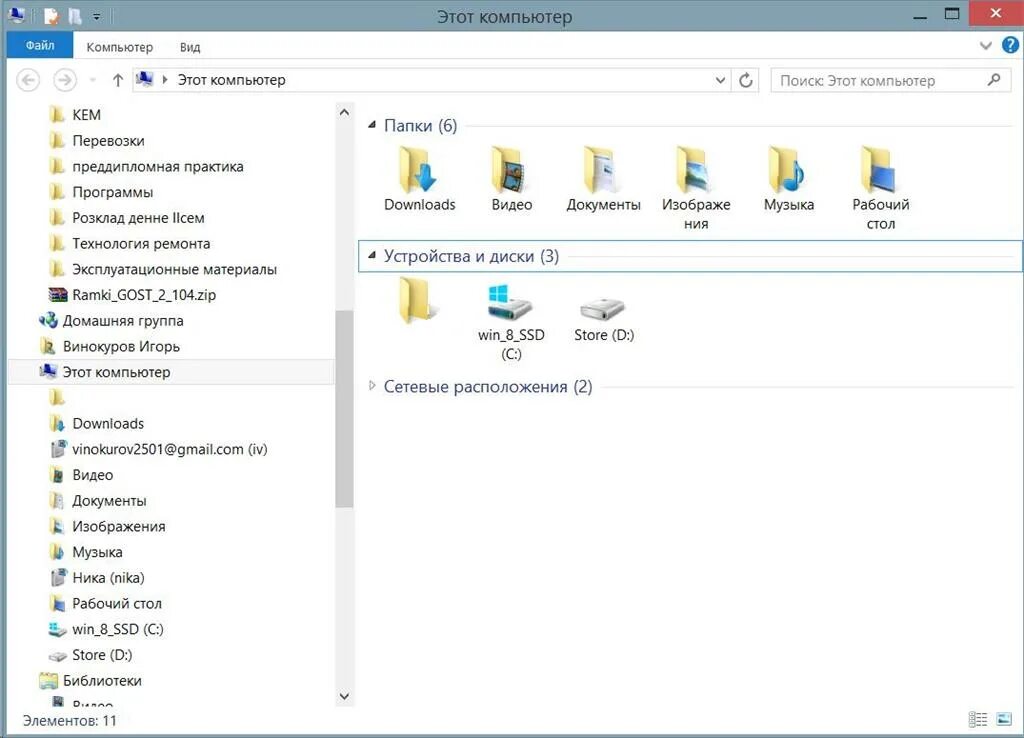Image resolution: width=1024 pixels, height=738 pixels.
Task: Click the breadcrumb arrow before Этот компьютер
Action: click(x=165, y=80)
